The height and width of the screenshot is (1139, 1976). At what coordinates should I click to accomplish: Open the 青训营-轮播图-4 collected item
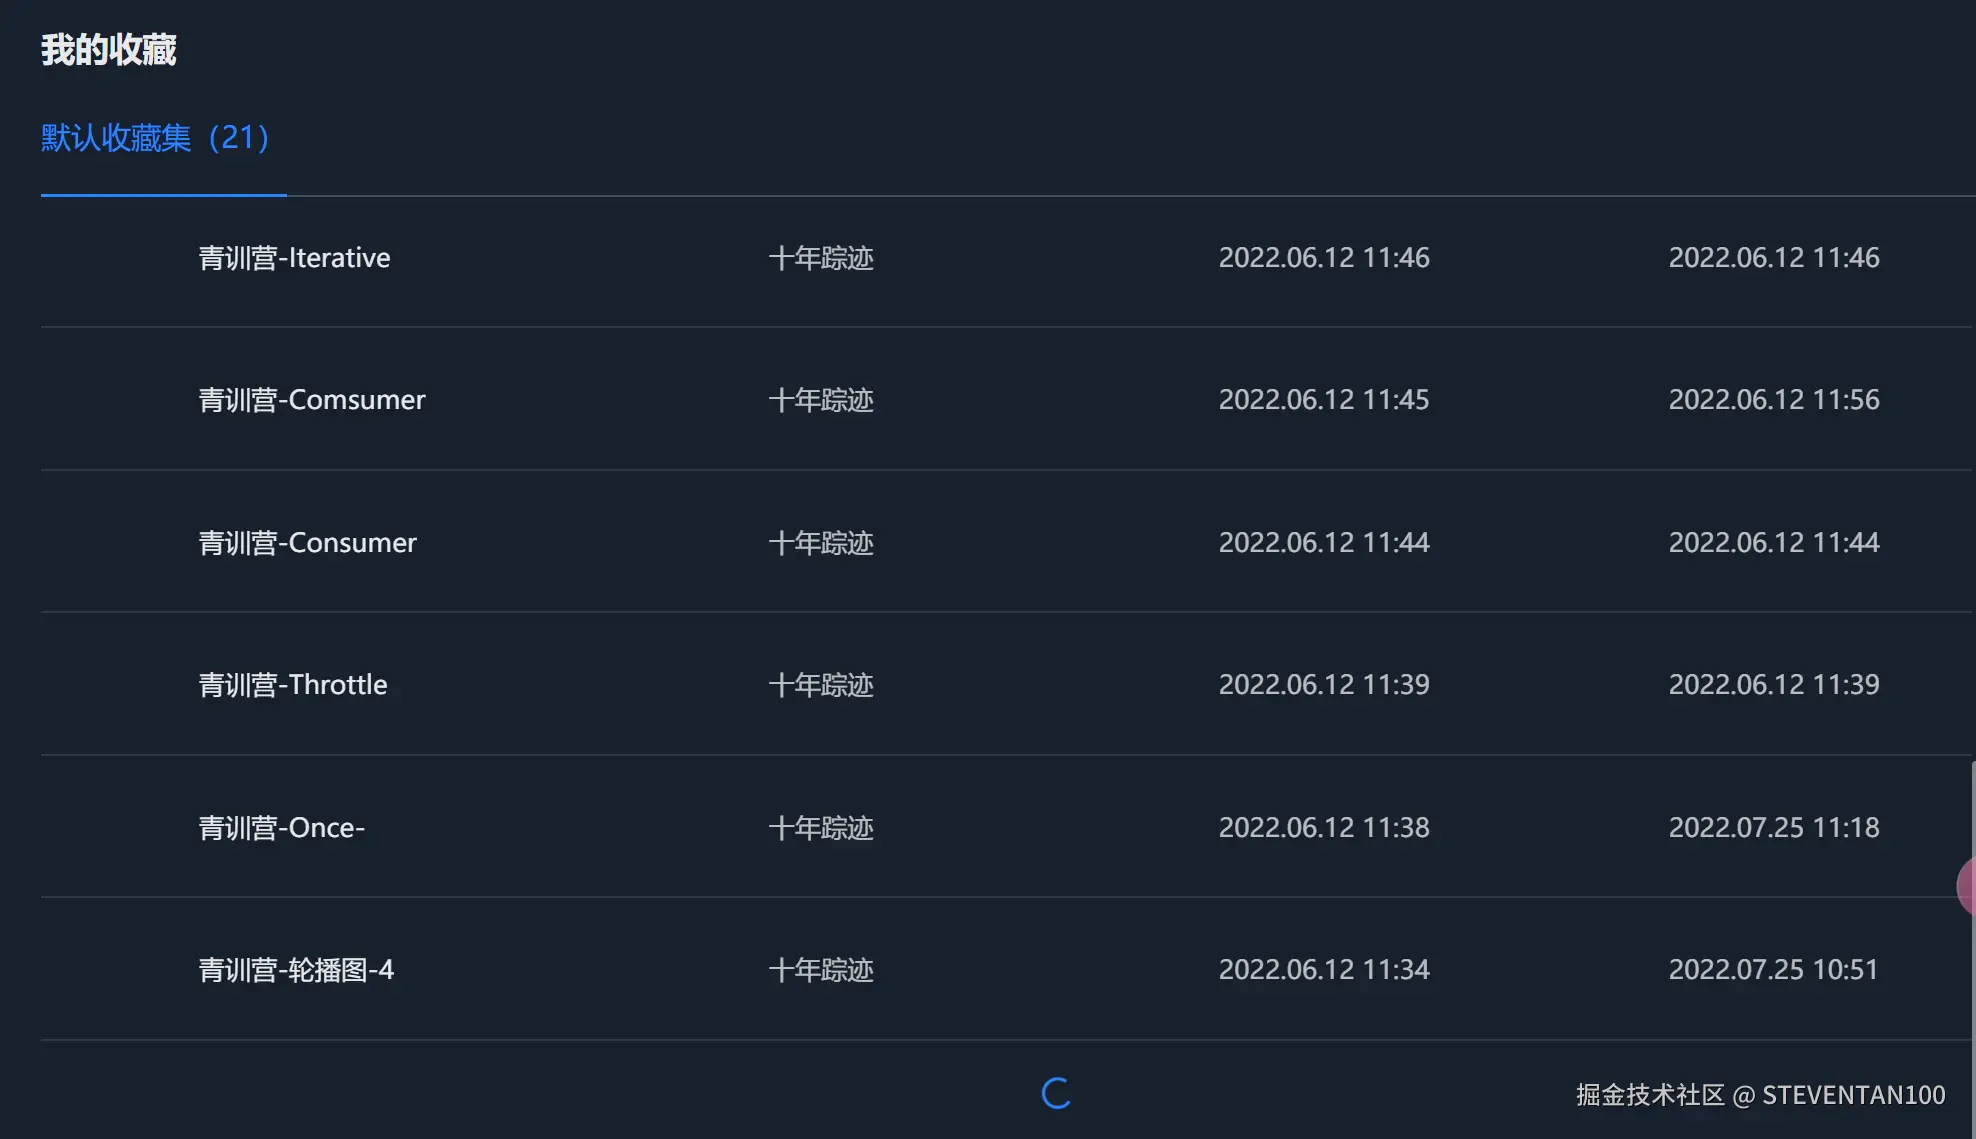(297, 970)
